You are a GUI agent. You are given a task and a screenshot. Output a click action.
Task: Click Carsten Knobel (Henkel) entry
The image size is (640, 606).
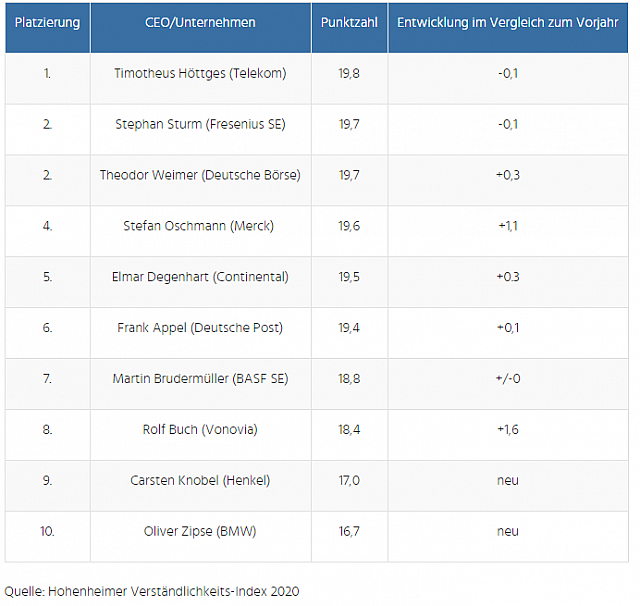(x=200, y=481)
